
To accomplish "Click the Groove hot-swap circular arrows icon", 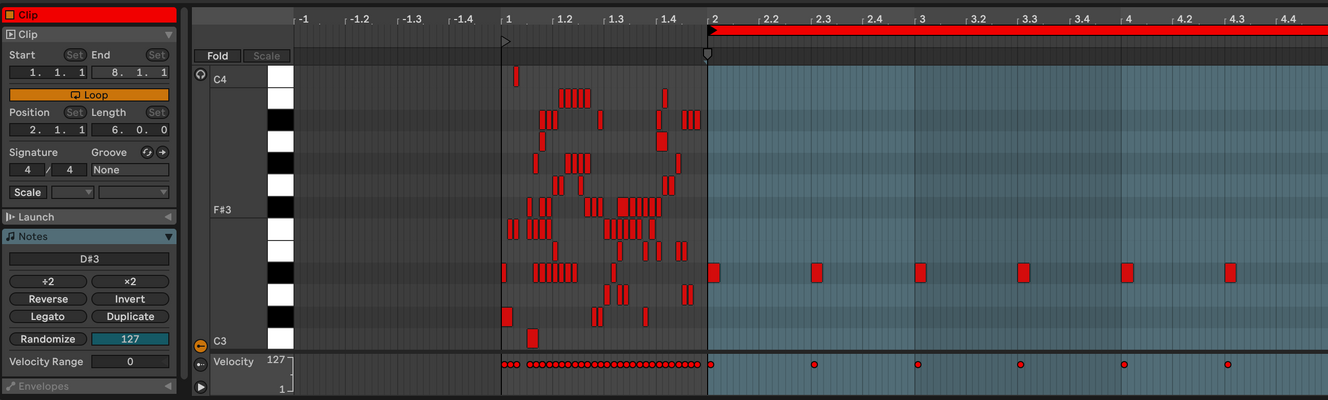I will pyautogui.click(x=147, y=152).
